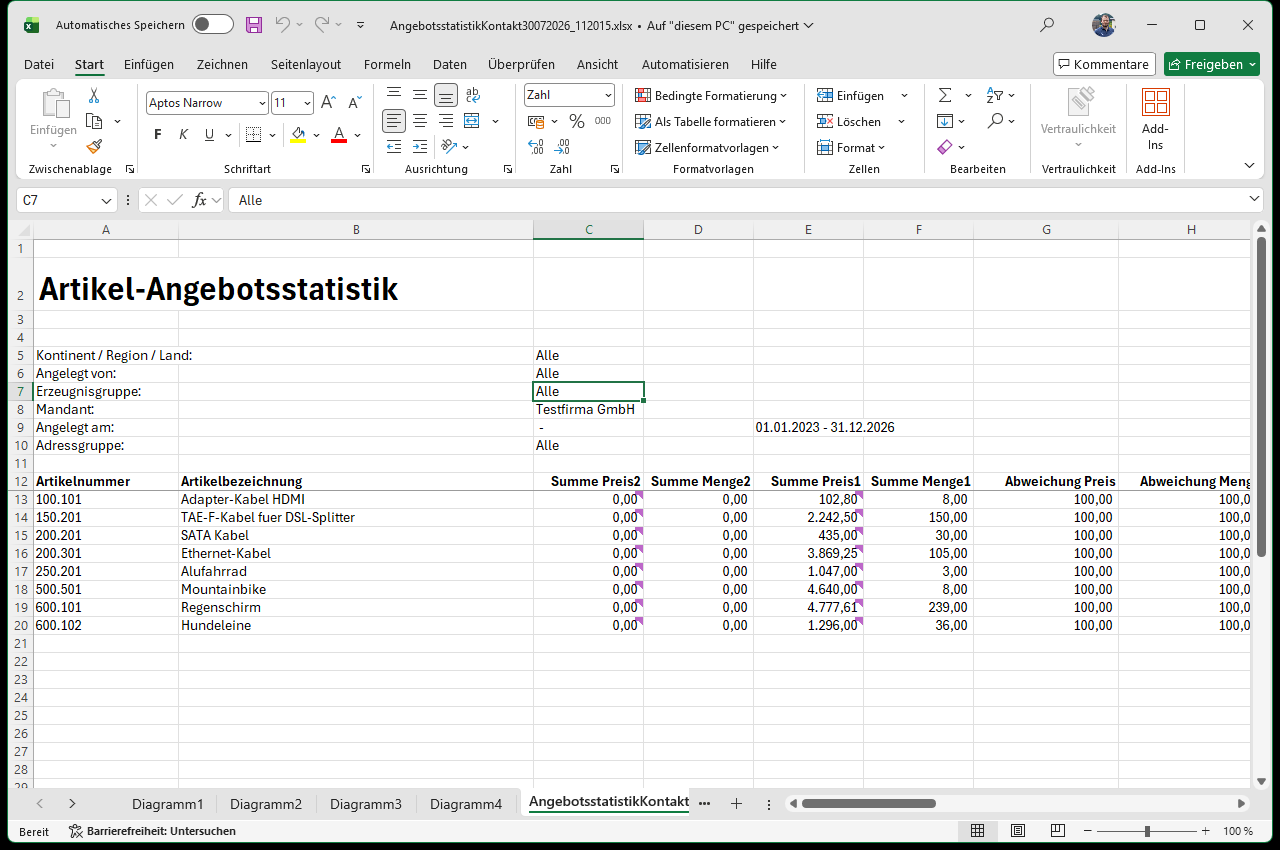Open the font size 11 dropdown
Screen dimensions: 1280x850
306,103
